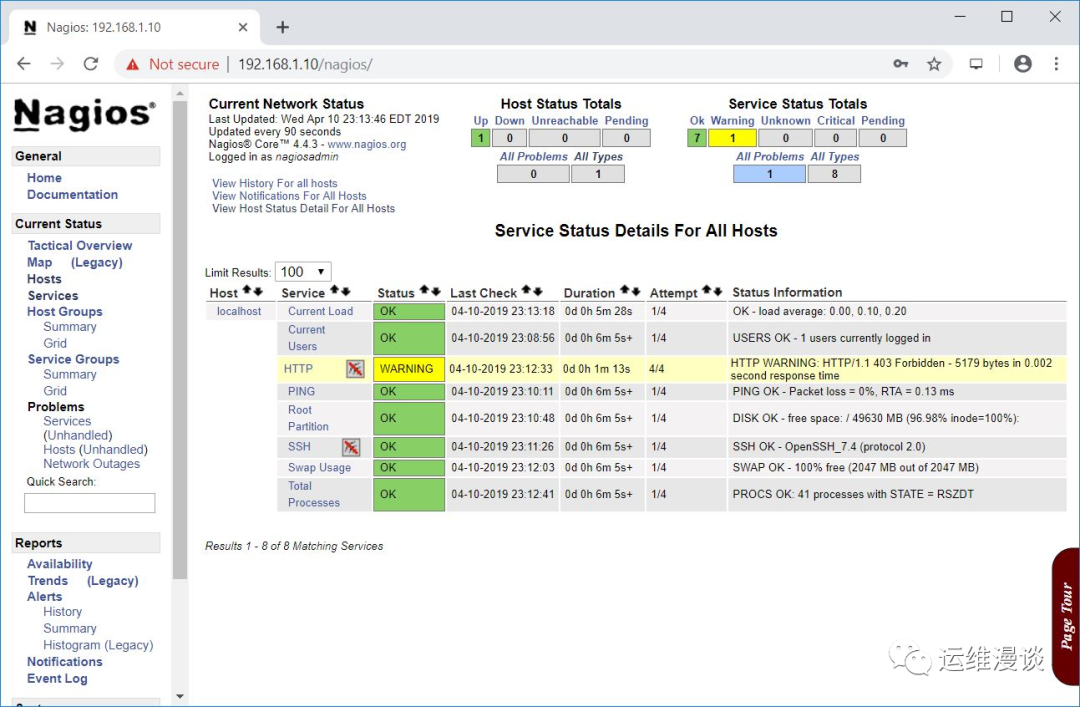Open Availability report in sidebar

click(x=59, y=564)
